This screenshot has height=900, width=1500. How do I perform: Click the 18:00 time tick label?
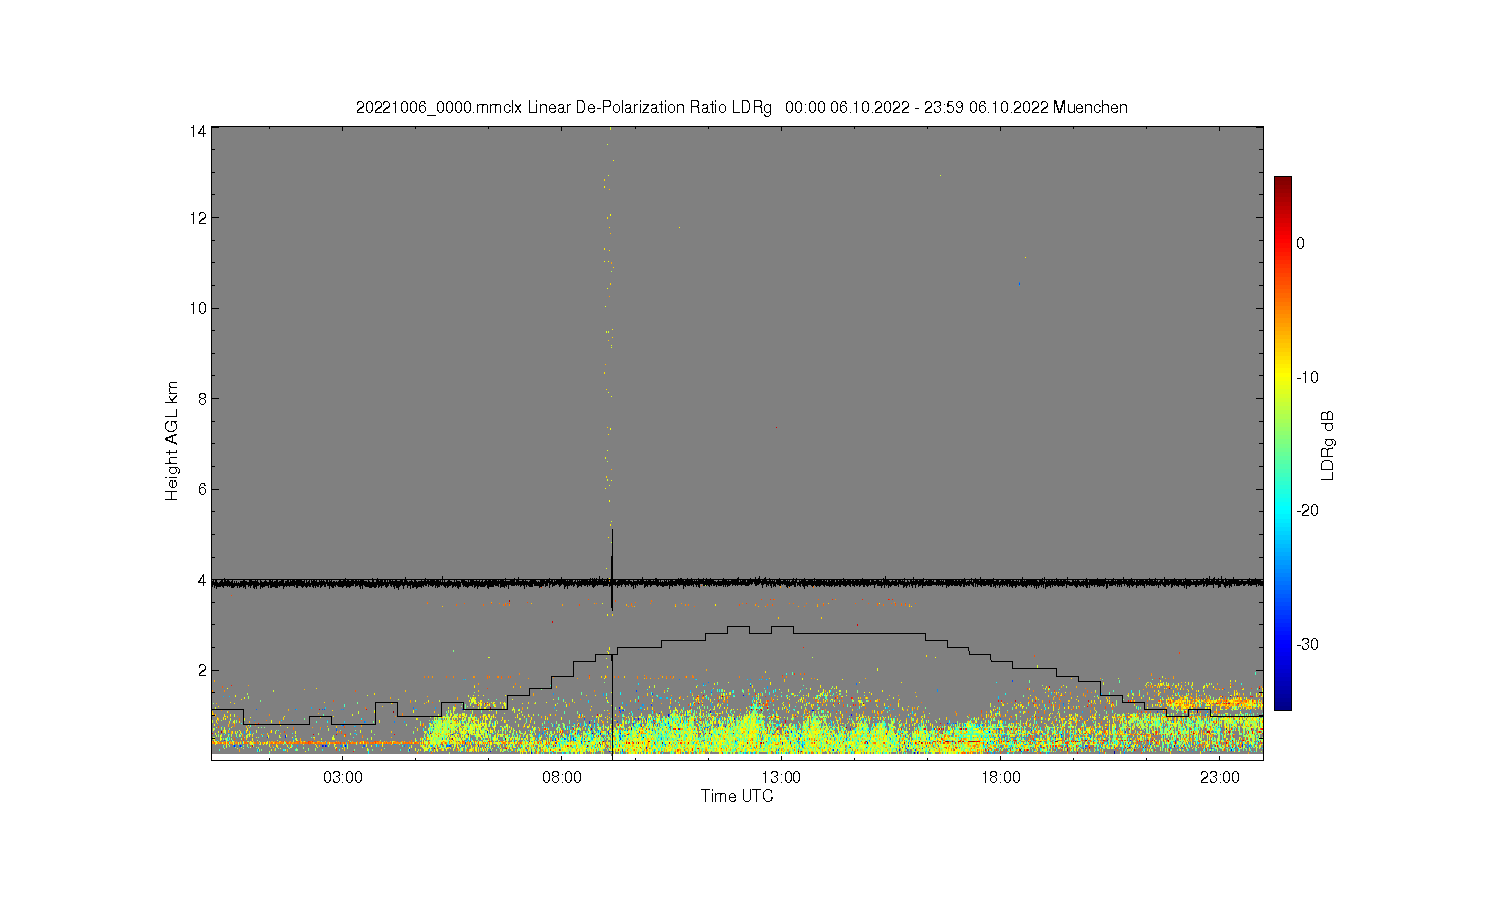click(1000, 778)
